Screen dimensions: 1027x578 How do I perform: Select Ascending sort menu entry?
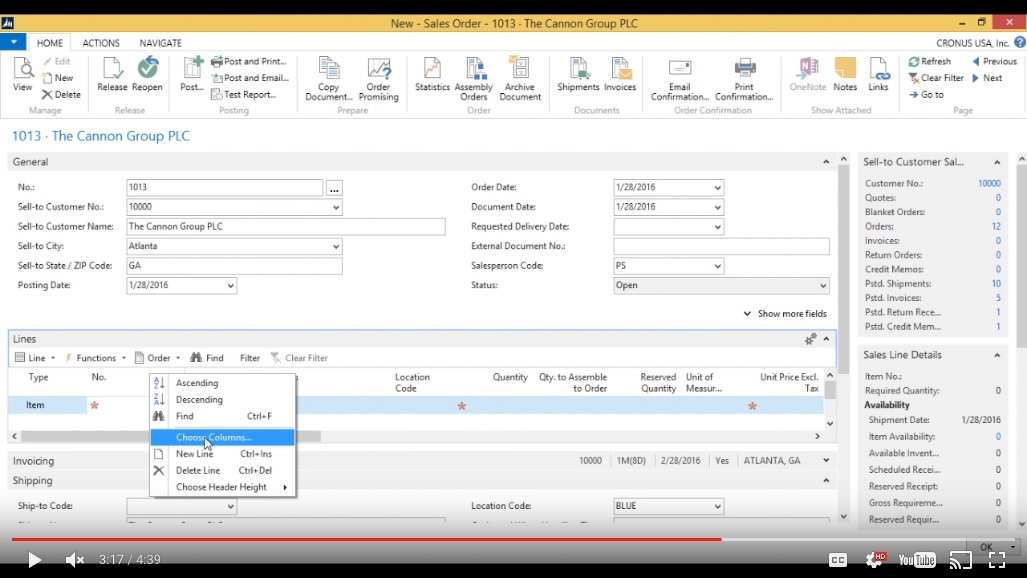click(x=222, y=383)
